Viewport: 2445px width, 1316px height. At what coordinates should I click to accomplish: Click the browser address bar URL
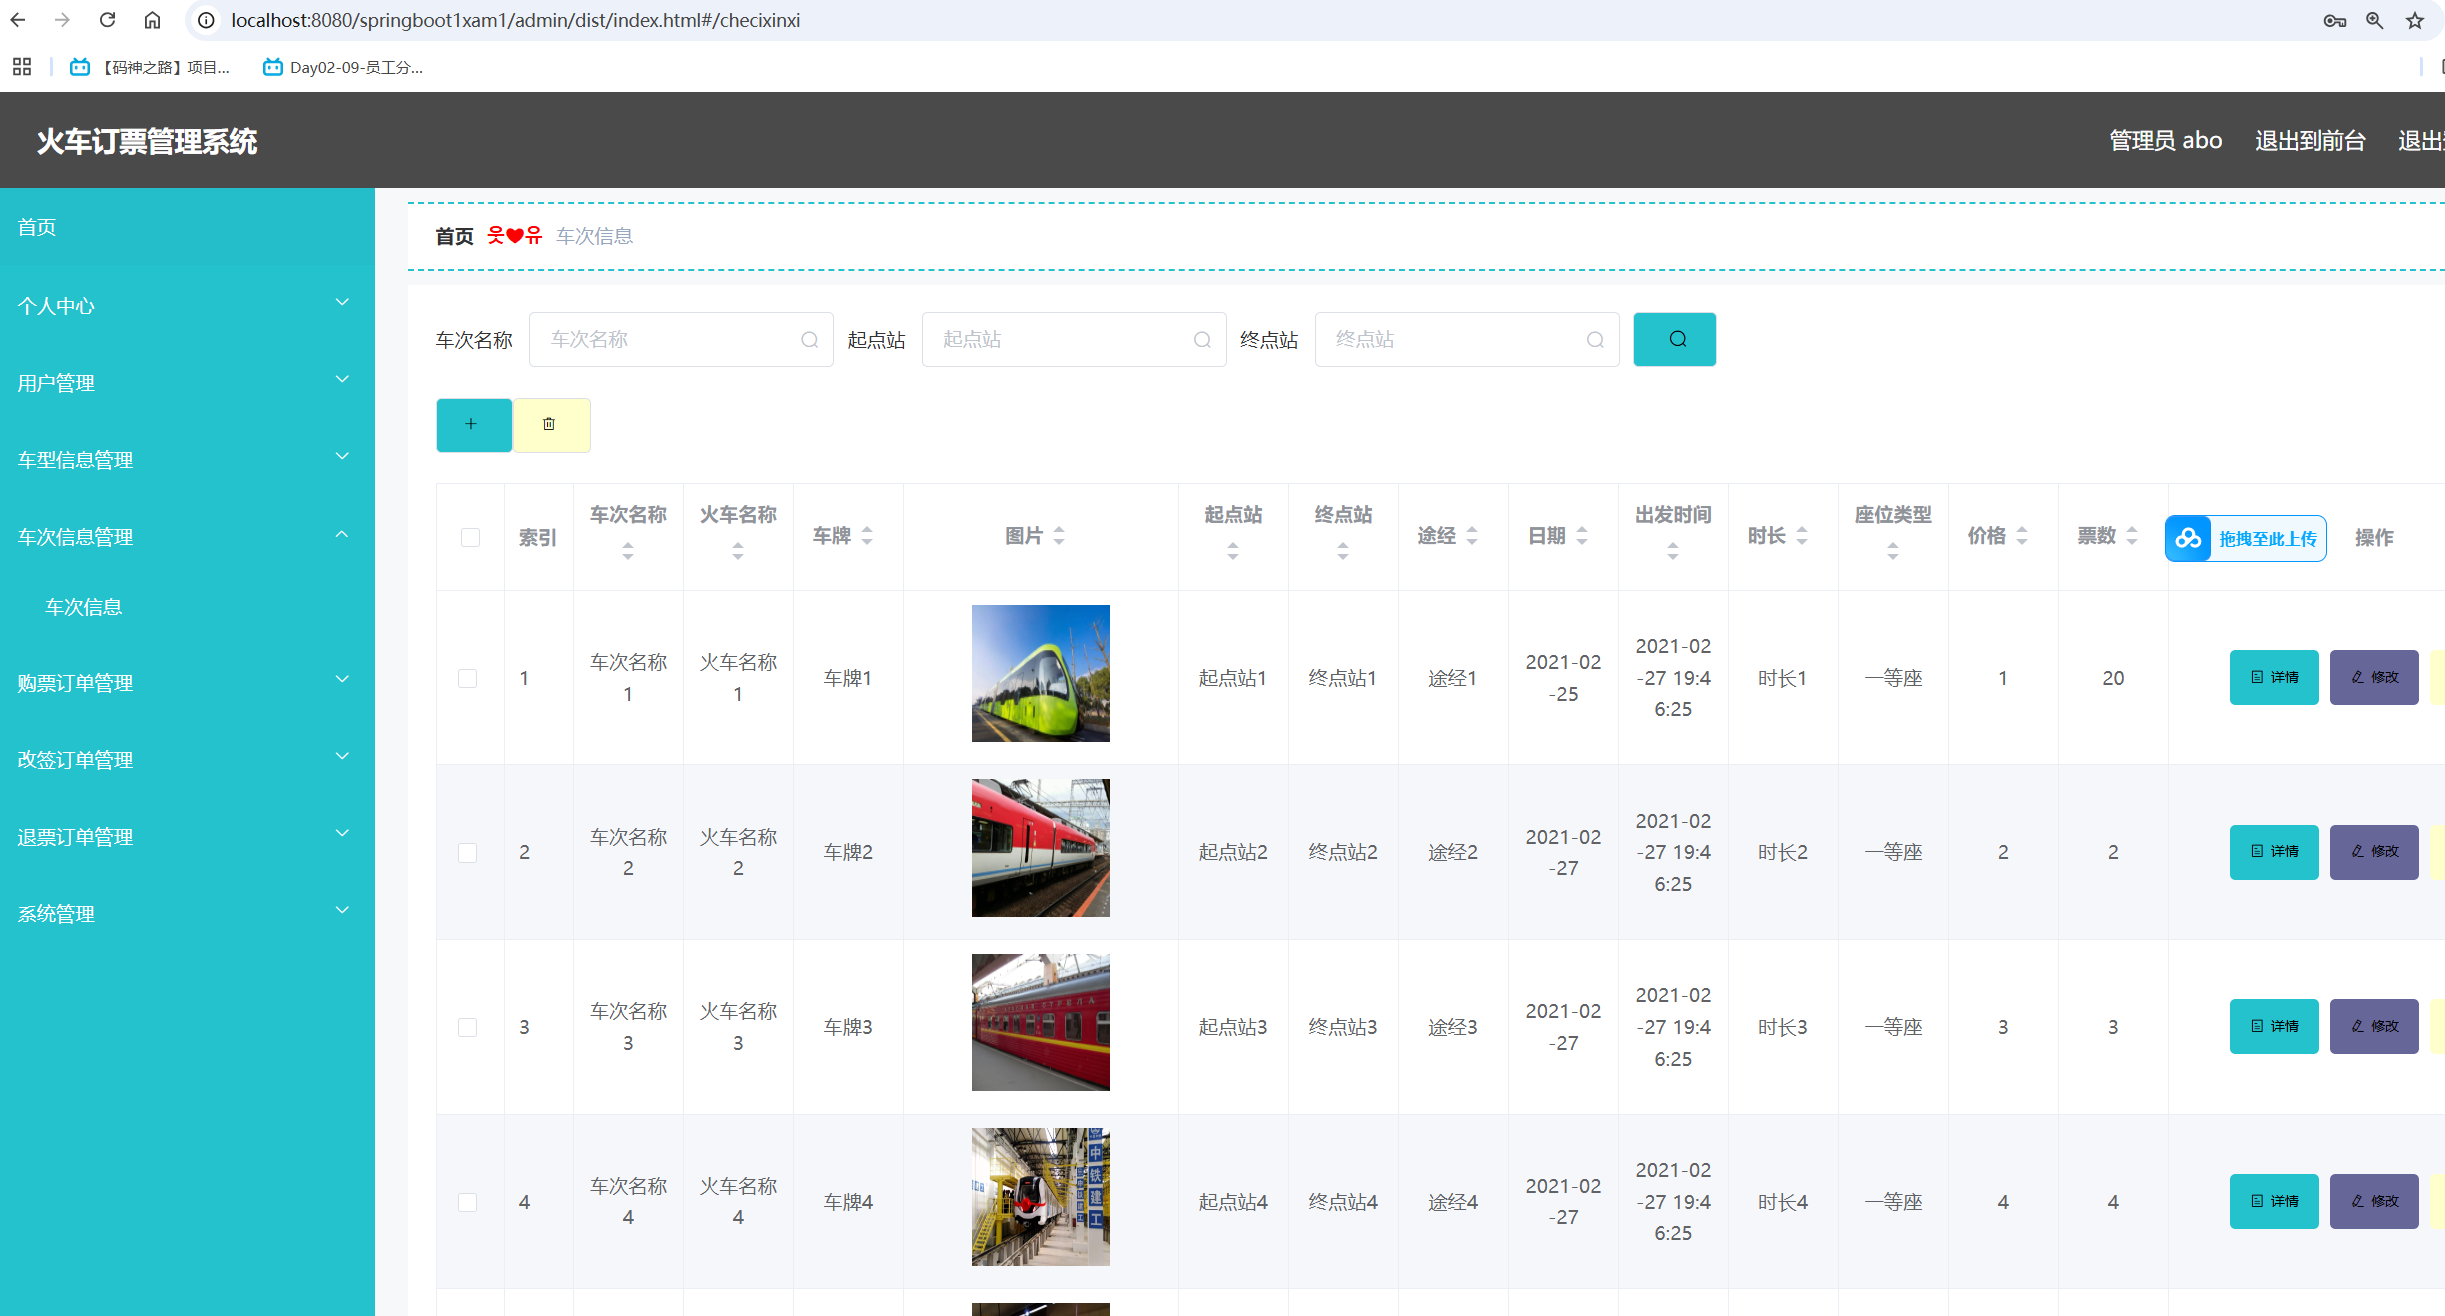pos(515,20)
